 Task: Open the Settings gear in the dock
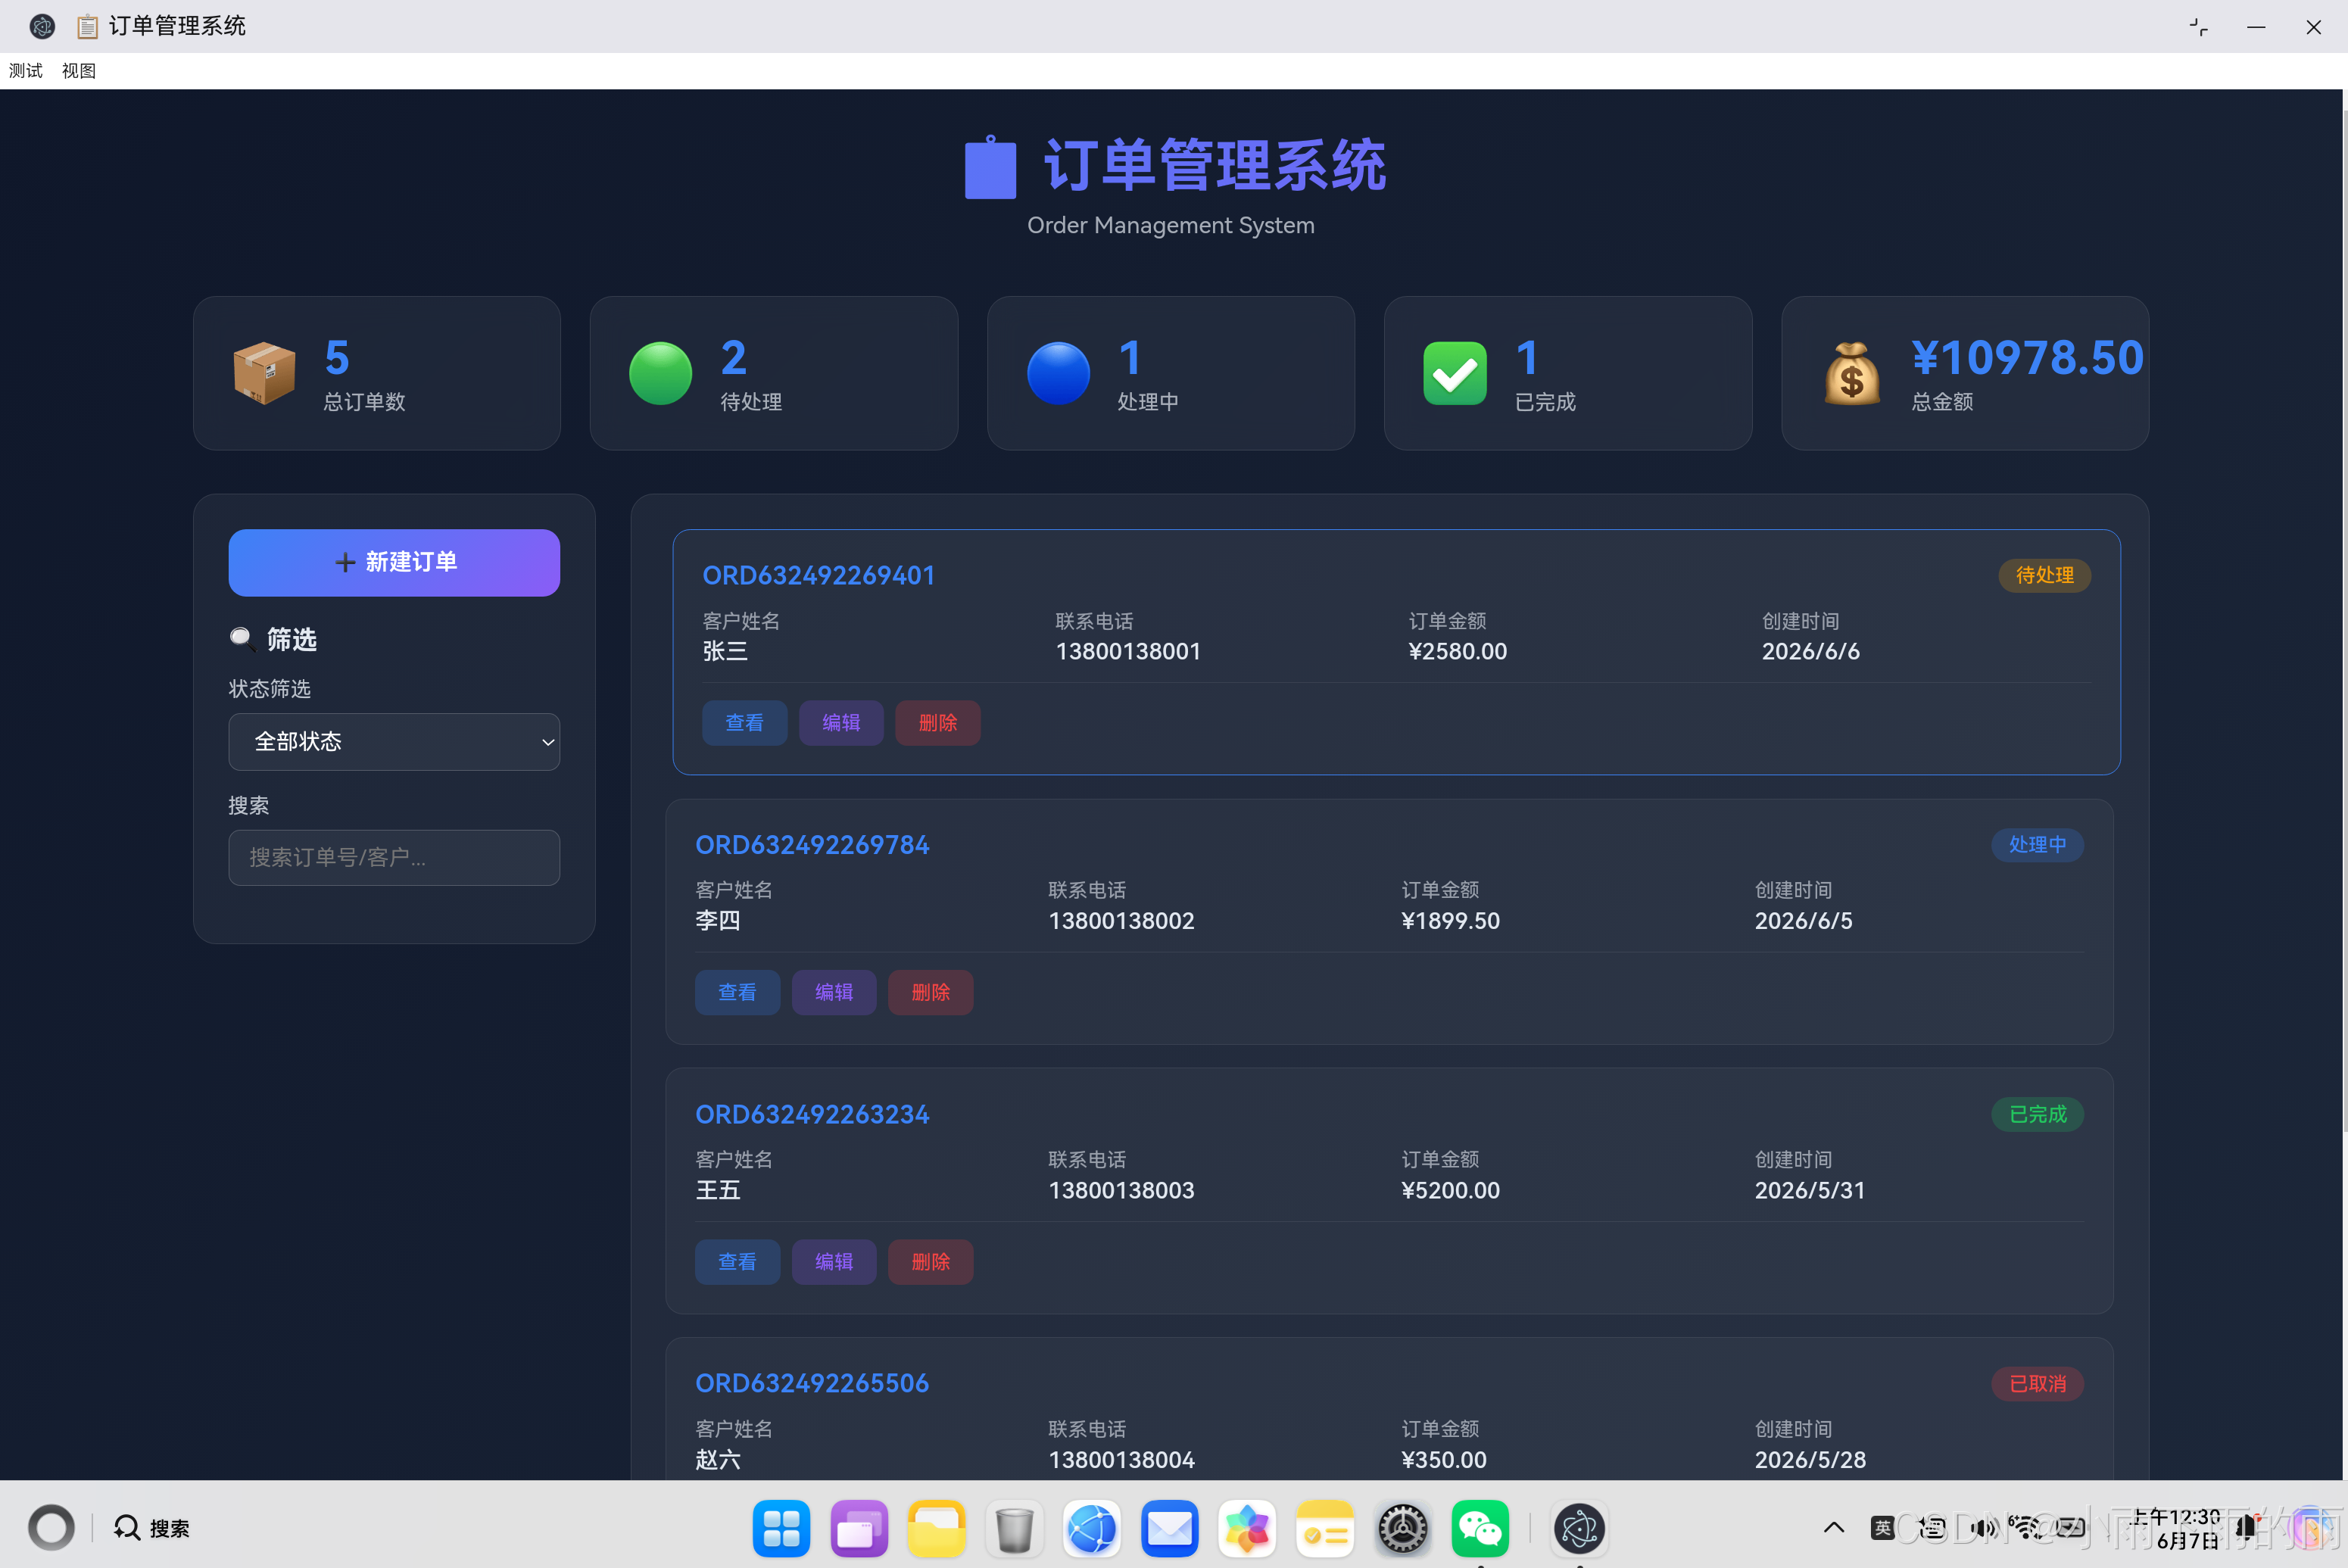click(1403, 1528)
